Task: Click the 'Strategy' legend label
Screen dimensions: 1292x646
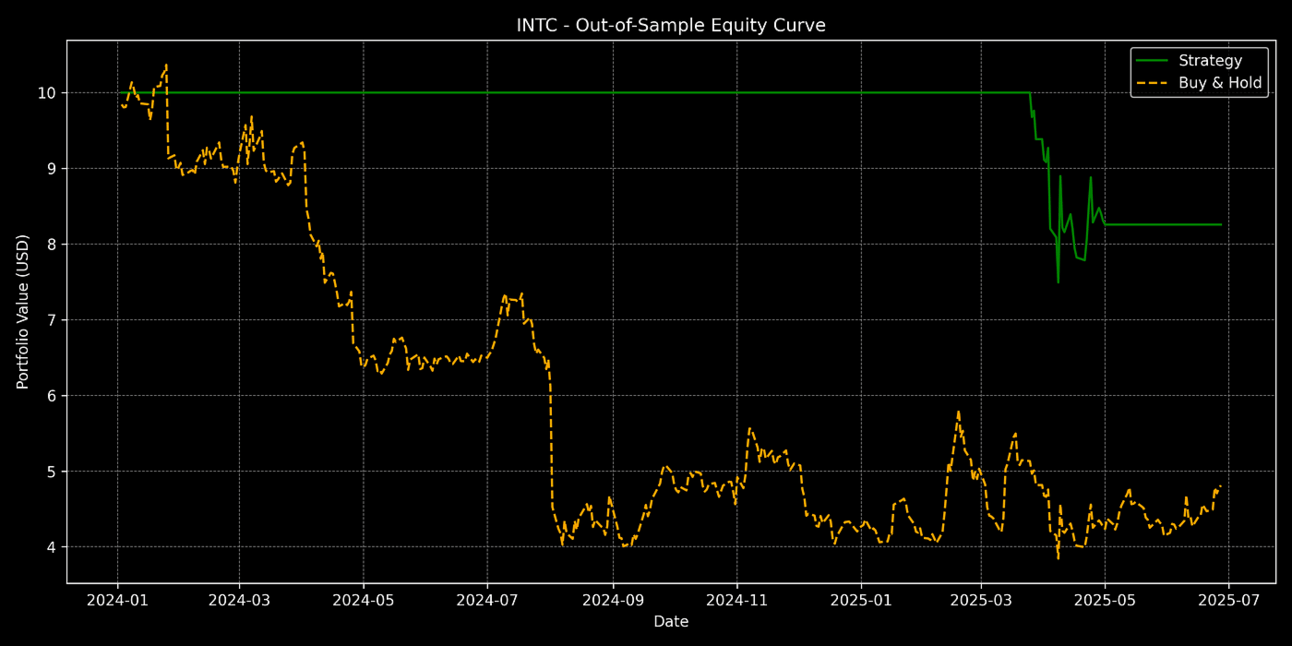Action: click(1210, 61)
